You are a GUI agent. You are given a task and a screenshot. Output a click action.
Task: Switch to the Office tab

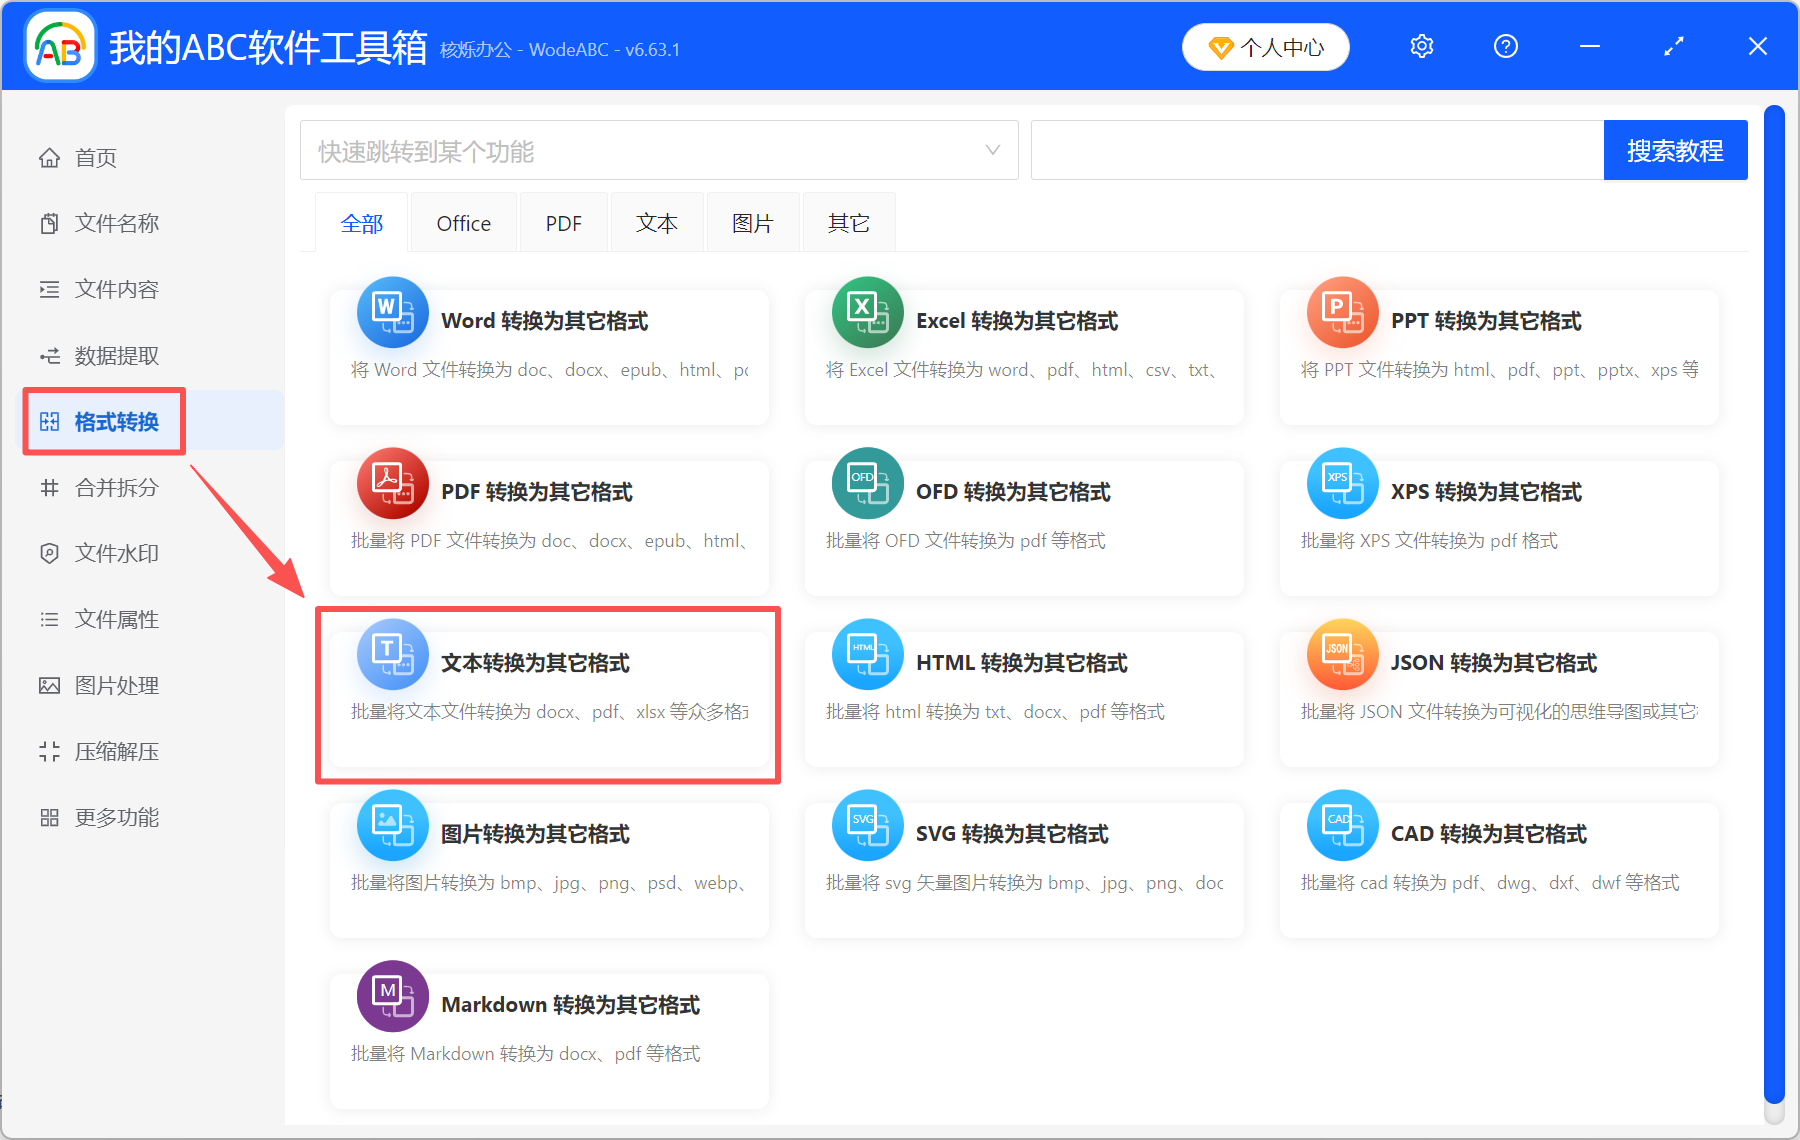click(x=463, y=222)
